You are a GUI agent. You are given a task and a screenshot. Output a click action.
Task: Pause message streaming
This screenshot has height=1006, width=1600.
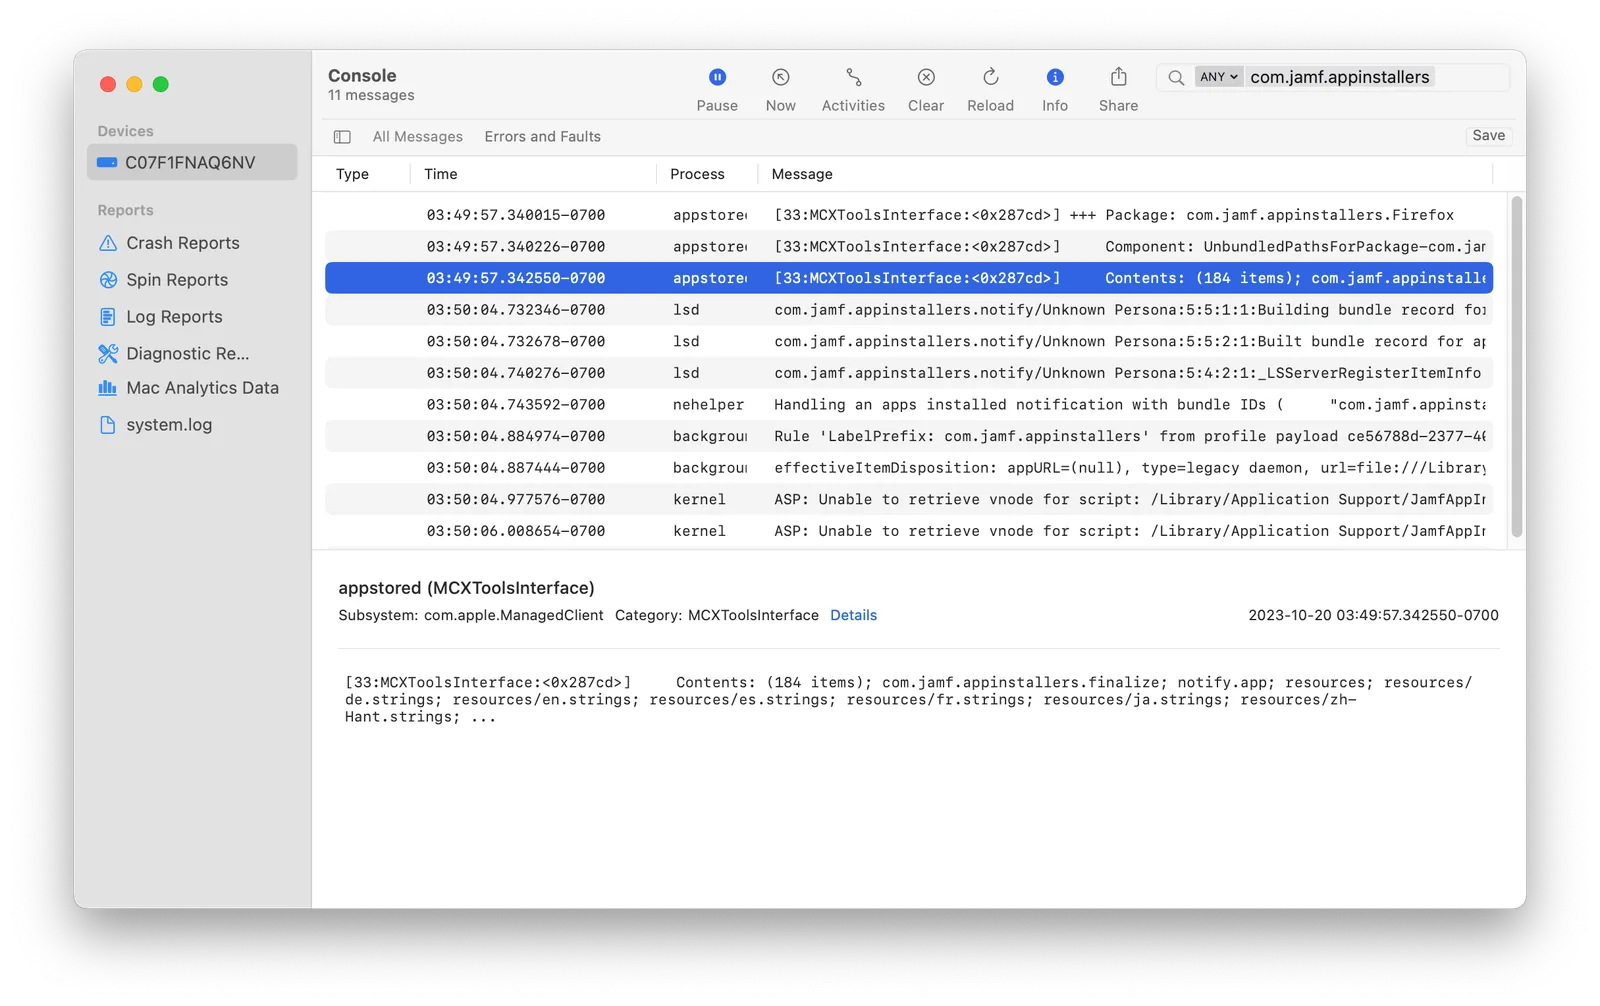[x=717, y=88]
